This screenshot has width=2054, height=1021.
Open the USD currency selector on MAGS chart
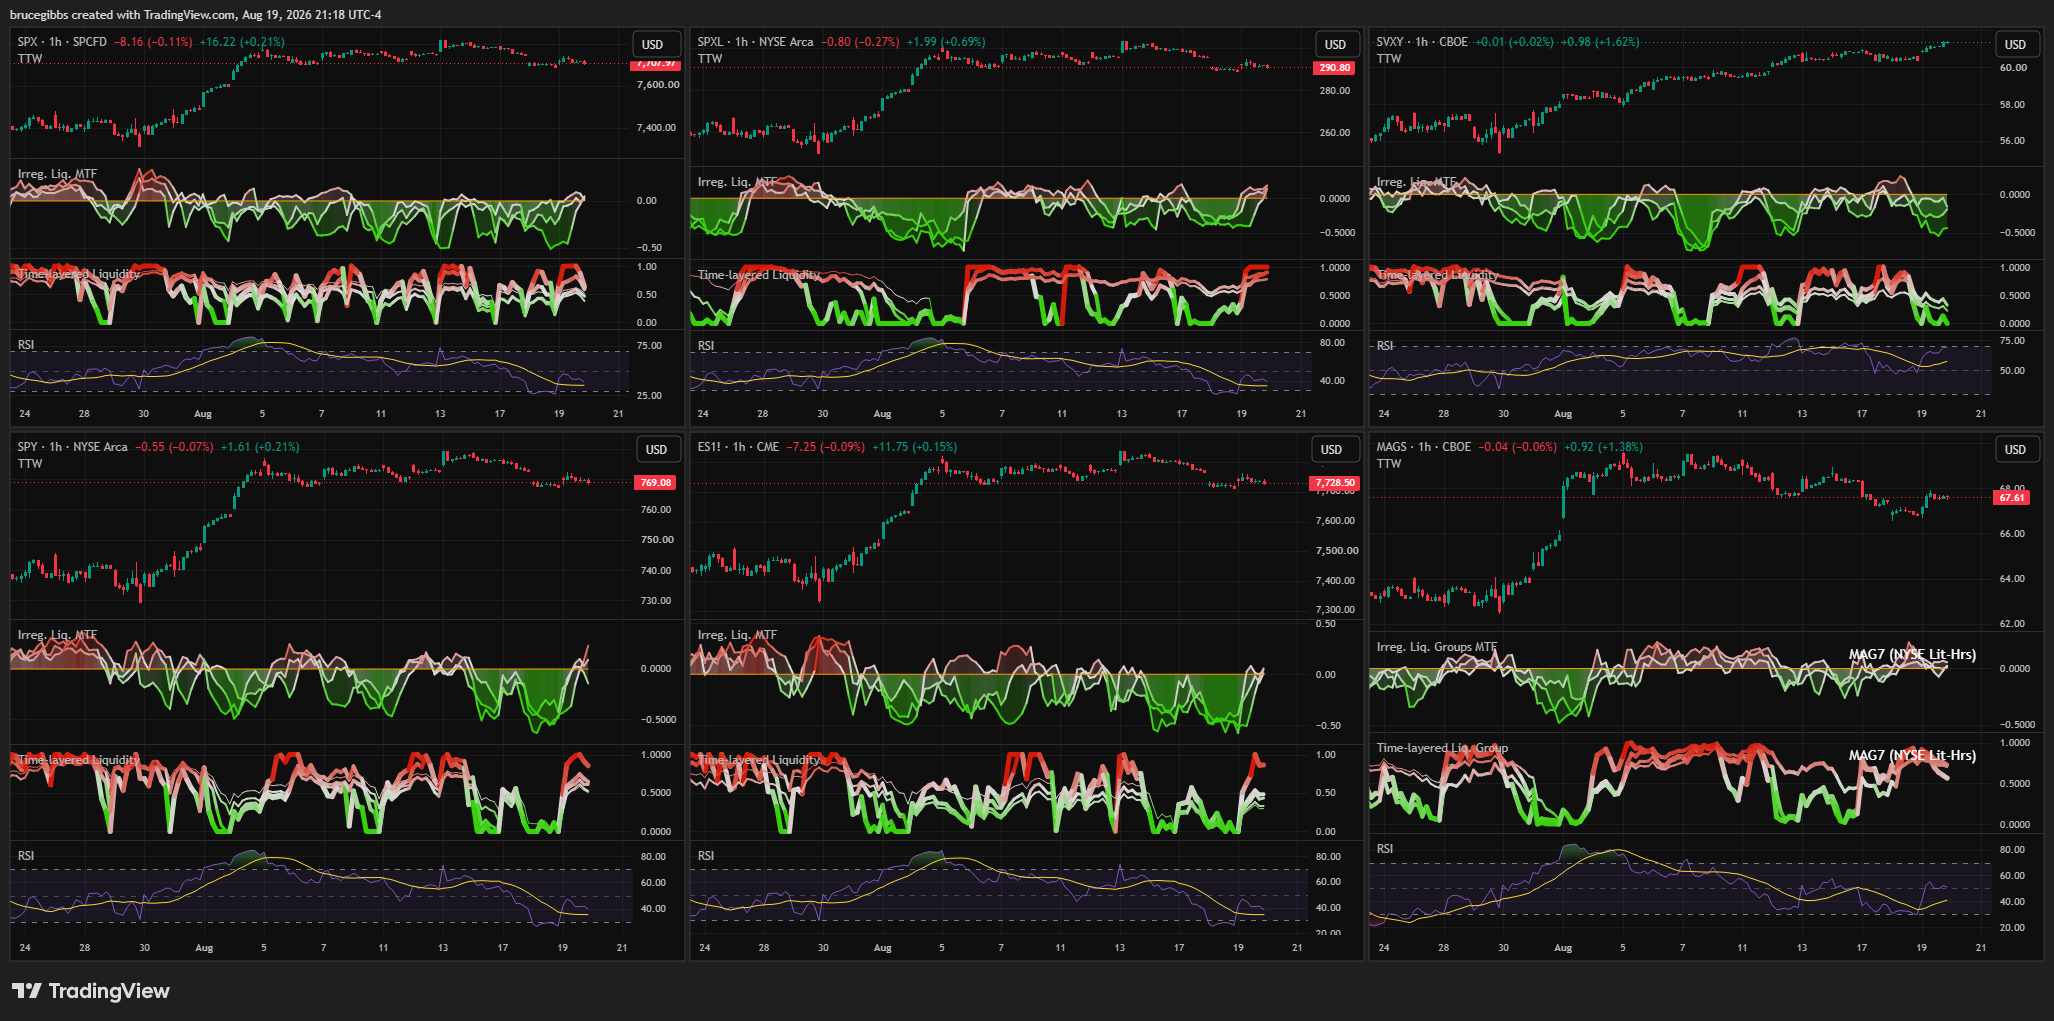(2015, 450)
